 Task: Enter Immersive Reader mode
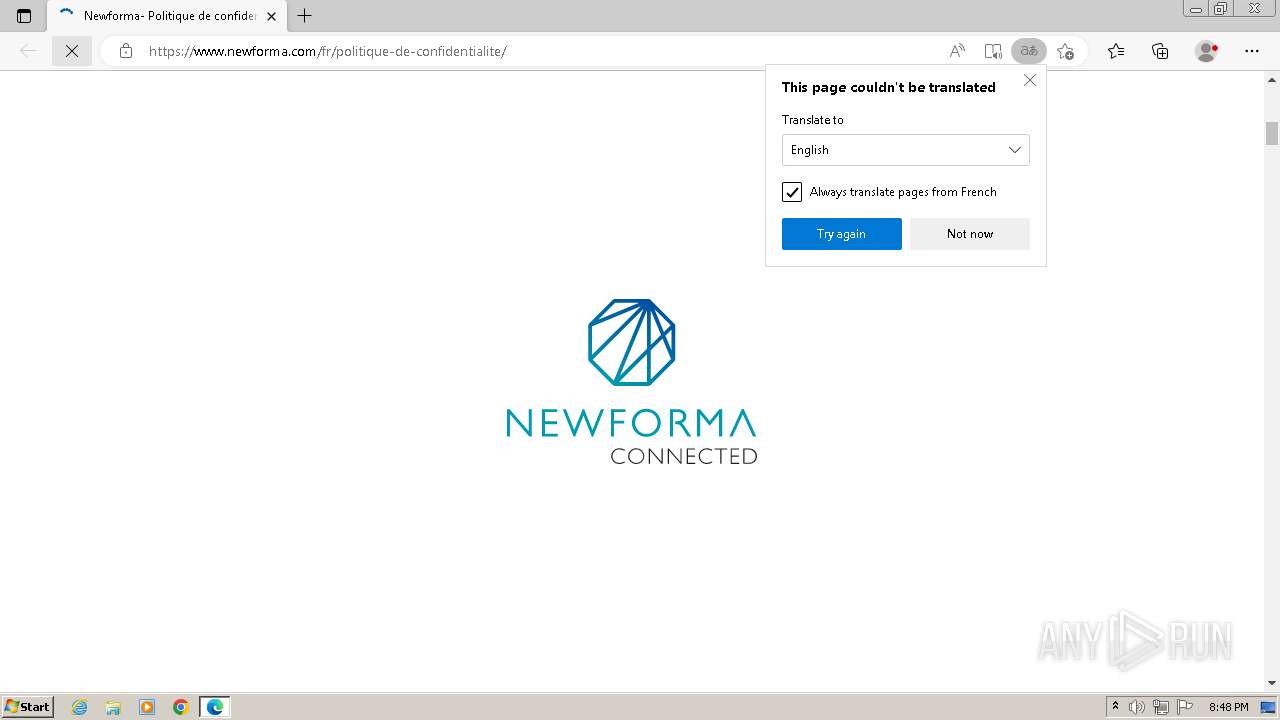993,51
